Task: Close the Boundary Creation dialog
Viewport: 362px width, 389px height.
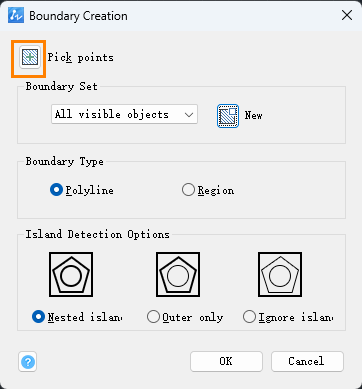Action: pyautogui.click(x=347, y=15)
